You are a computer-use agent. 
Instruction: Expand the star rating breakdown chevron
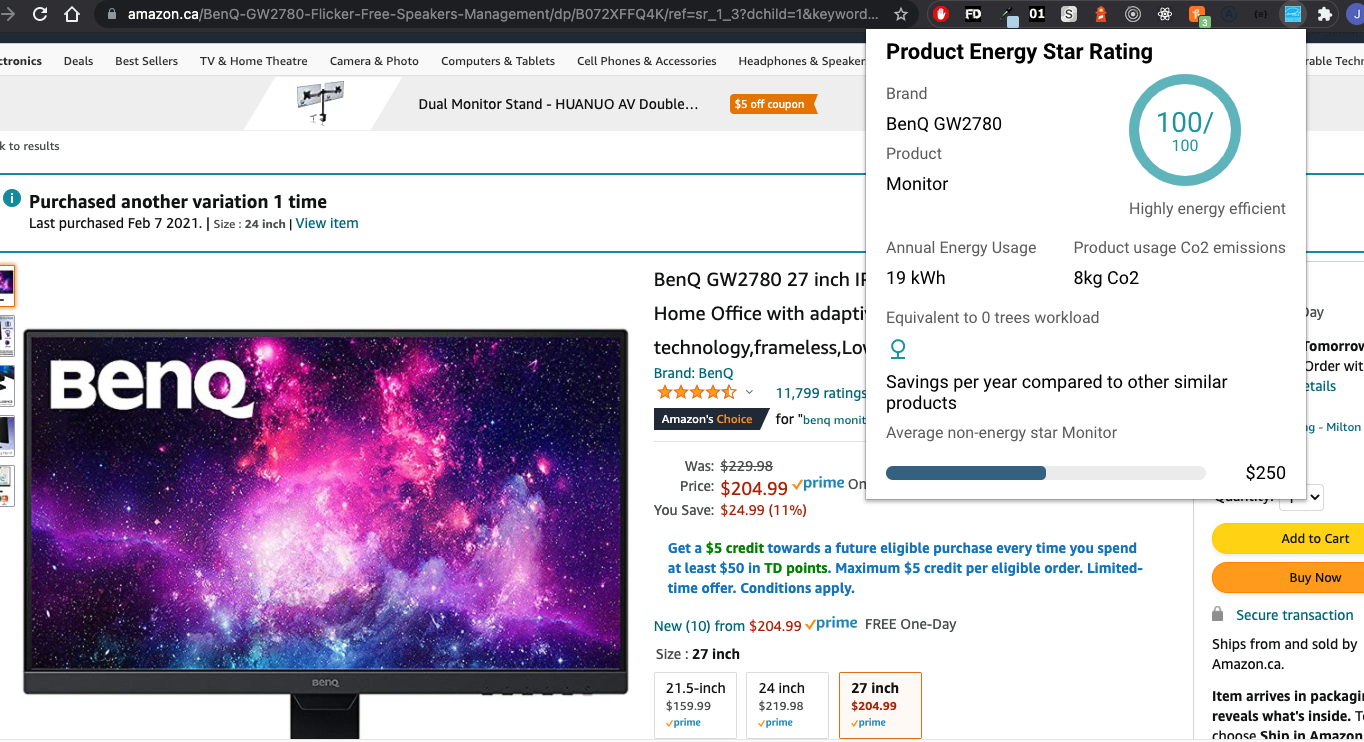[x=750, y=393]
